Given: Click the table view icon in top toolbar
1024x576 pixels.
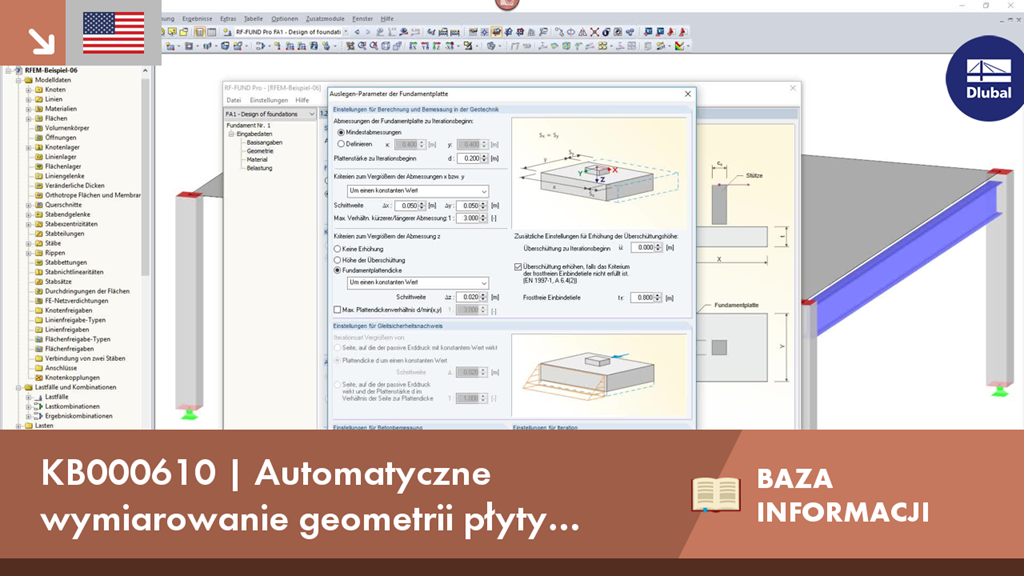Looking at the screenshot, I should (212, 32).
